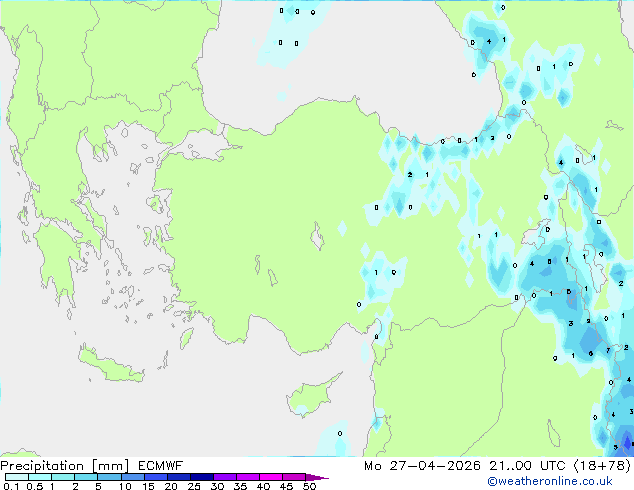
Task: Click the "Mo" weekday label
Action: tap(373, 466)
